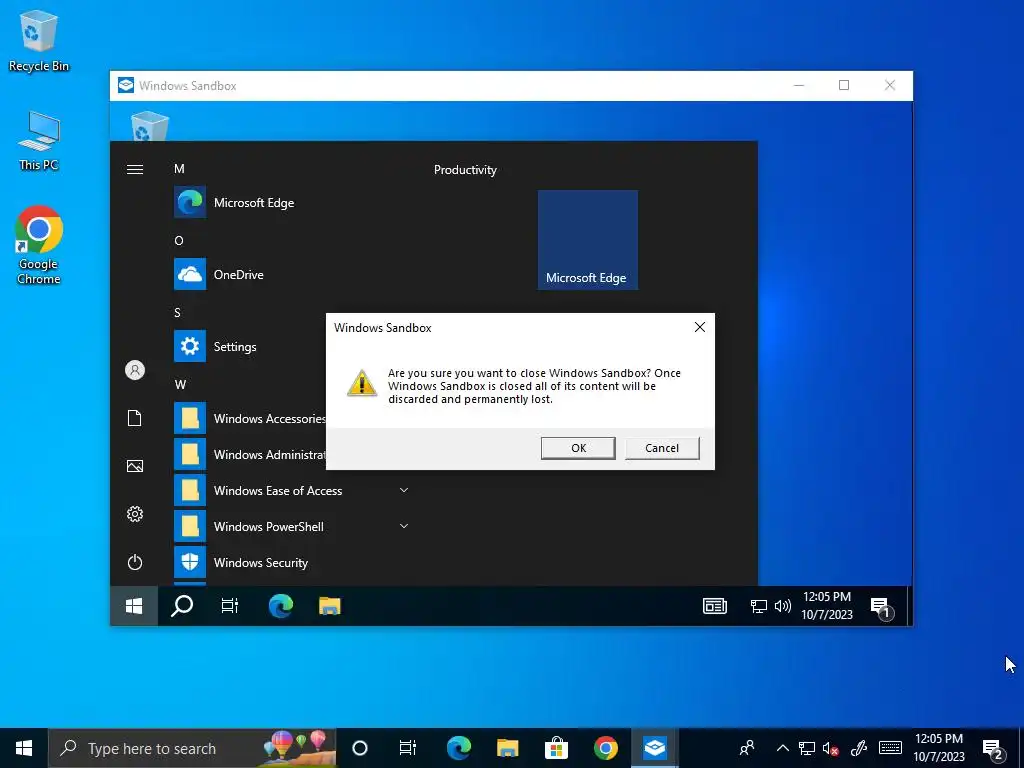
Task: Open Documents icon in sandbox Start rail
Action: point(135,418)
